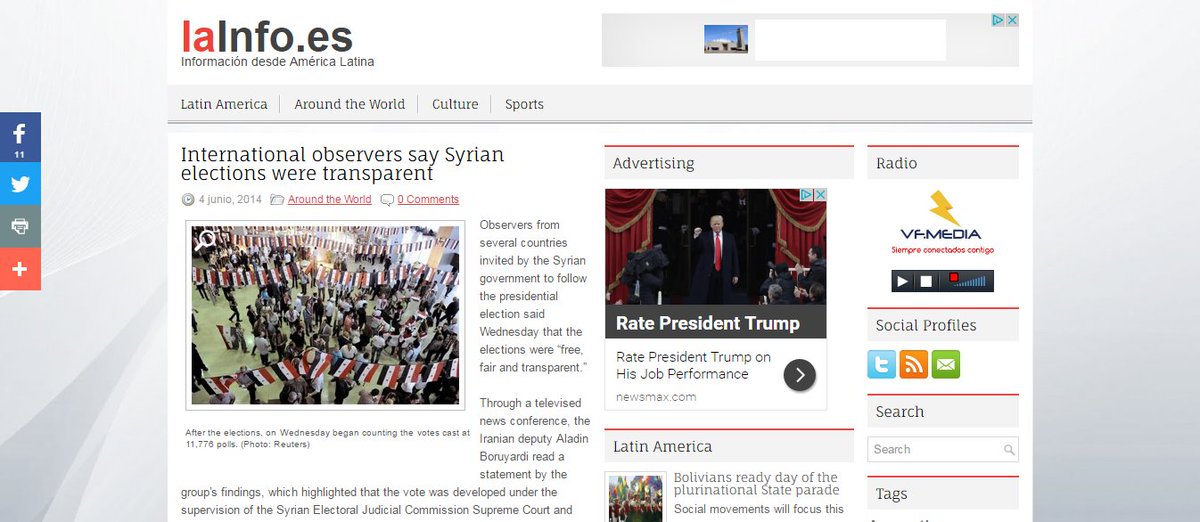Click the top banner ad thumbnail image
Screen dimensions: 1200x522
726,39
